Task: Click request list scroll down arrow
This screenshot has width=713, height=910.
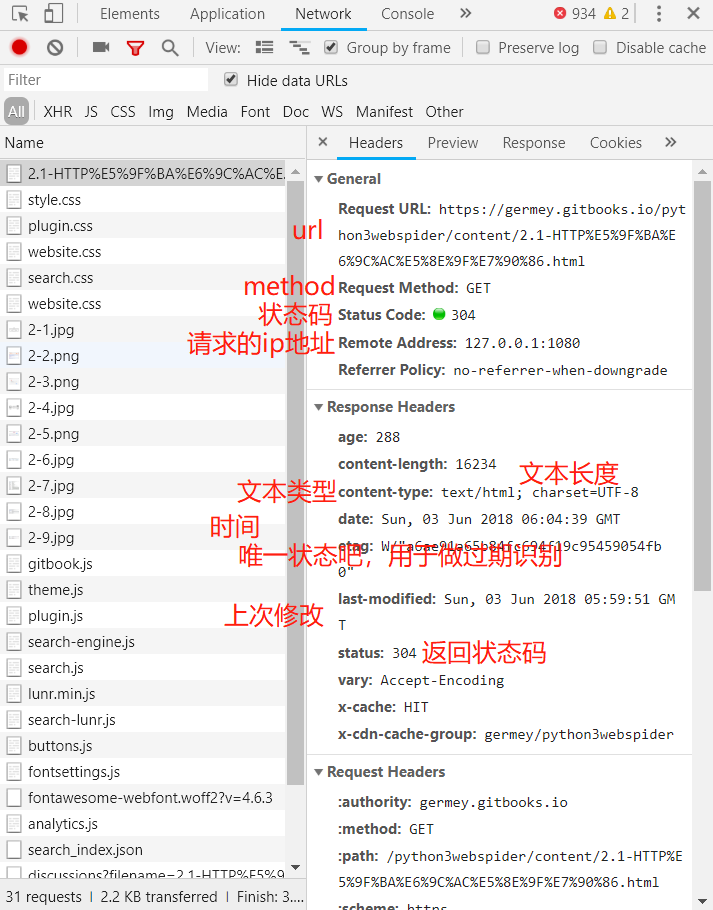Action: 295,868
